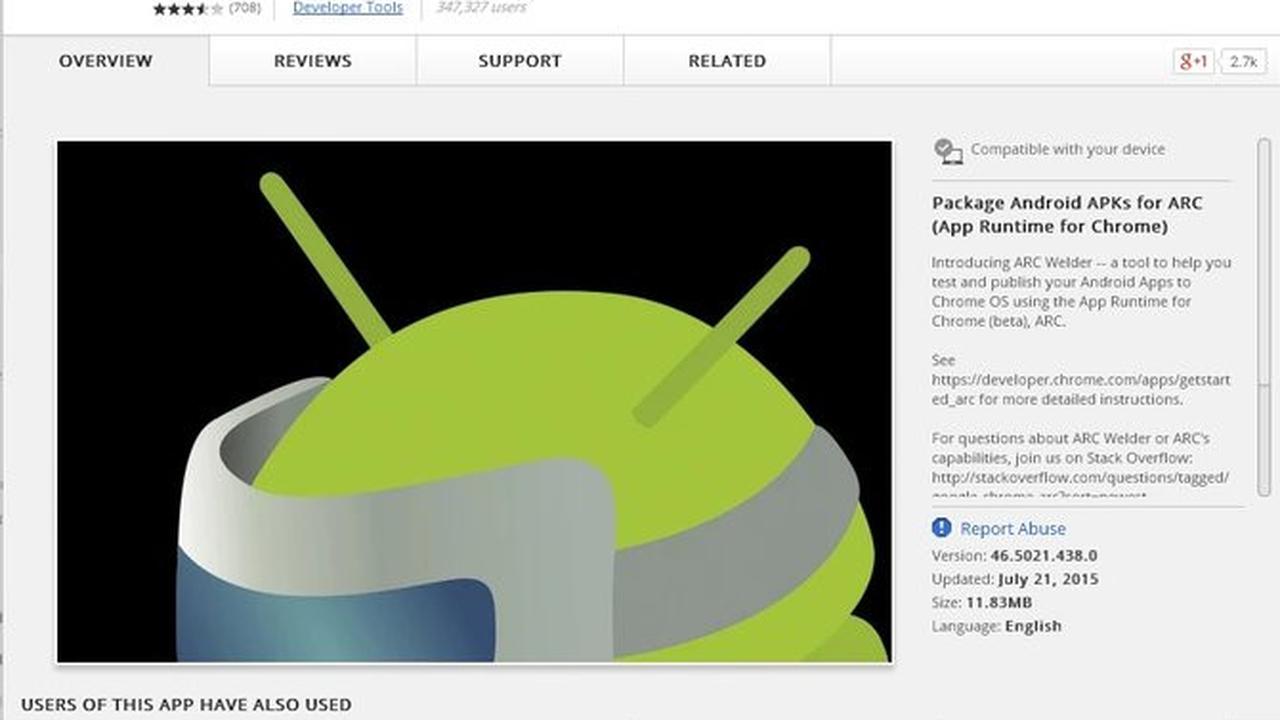
Task: Switch to the Reviews tab
Action: [313, 61]
